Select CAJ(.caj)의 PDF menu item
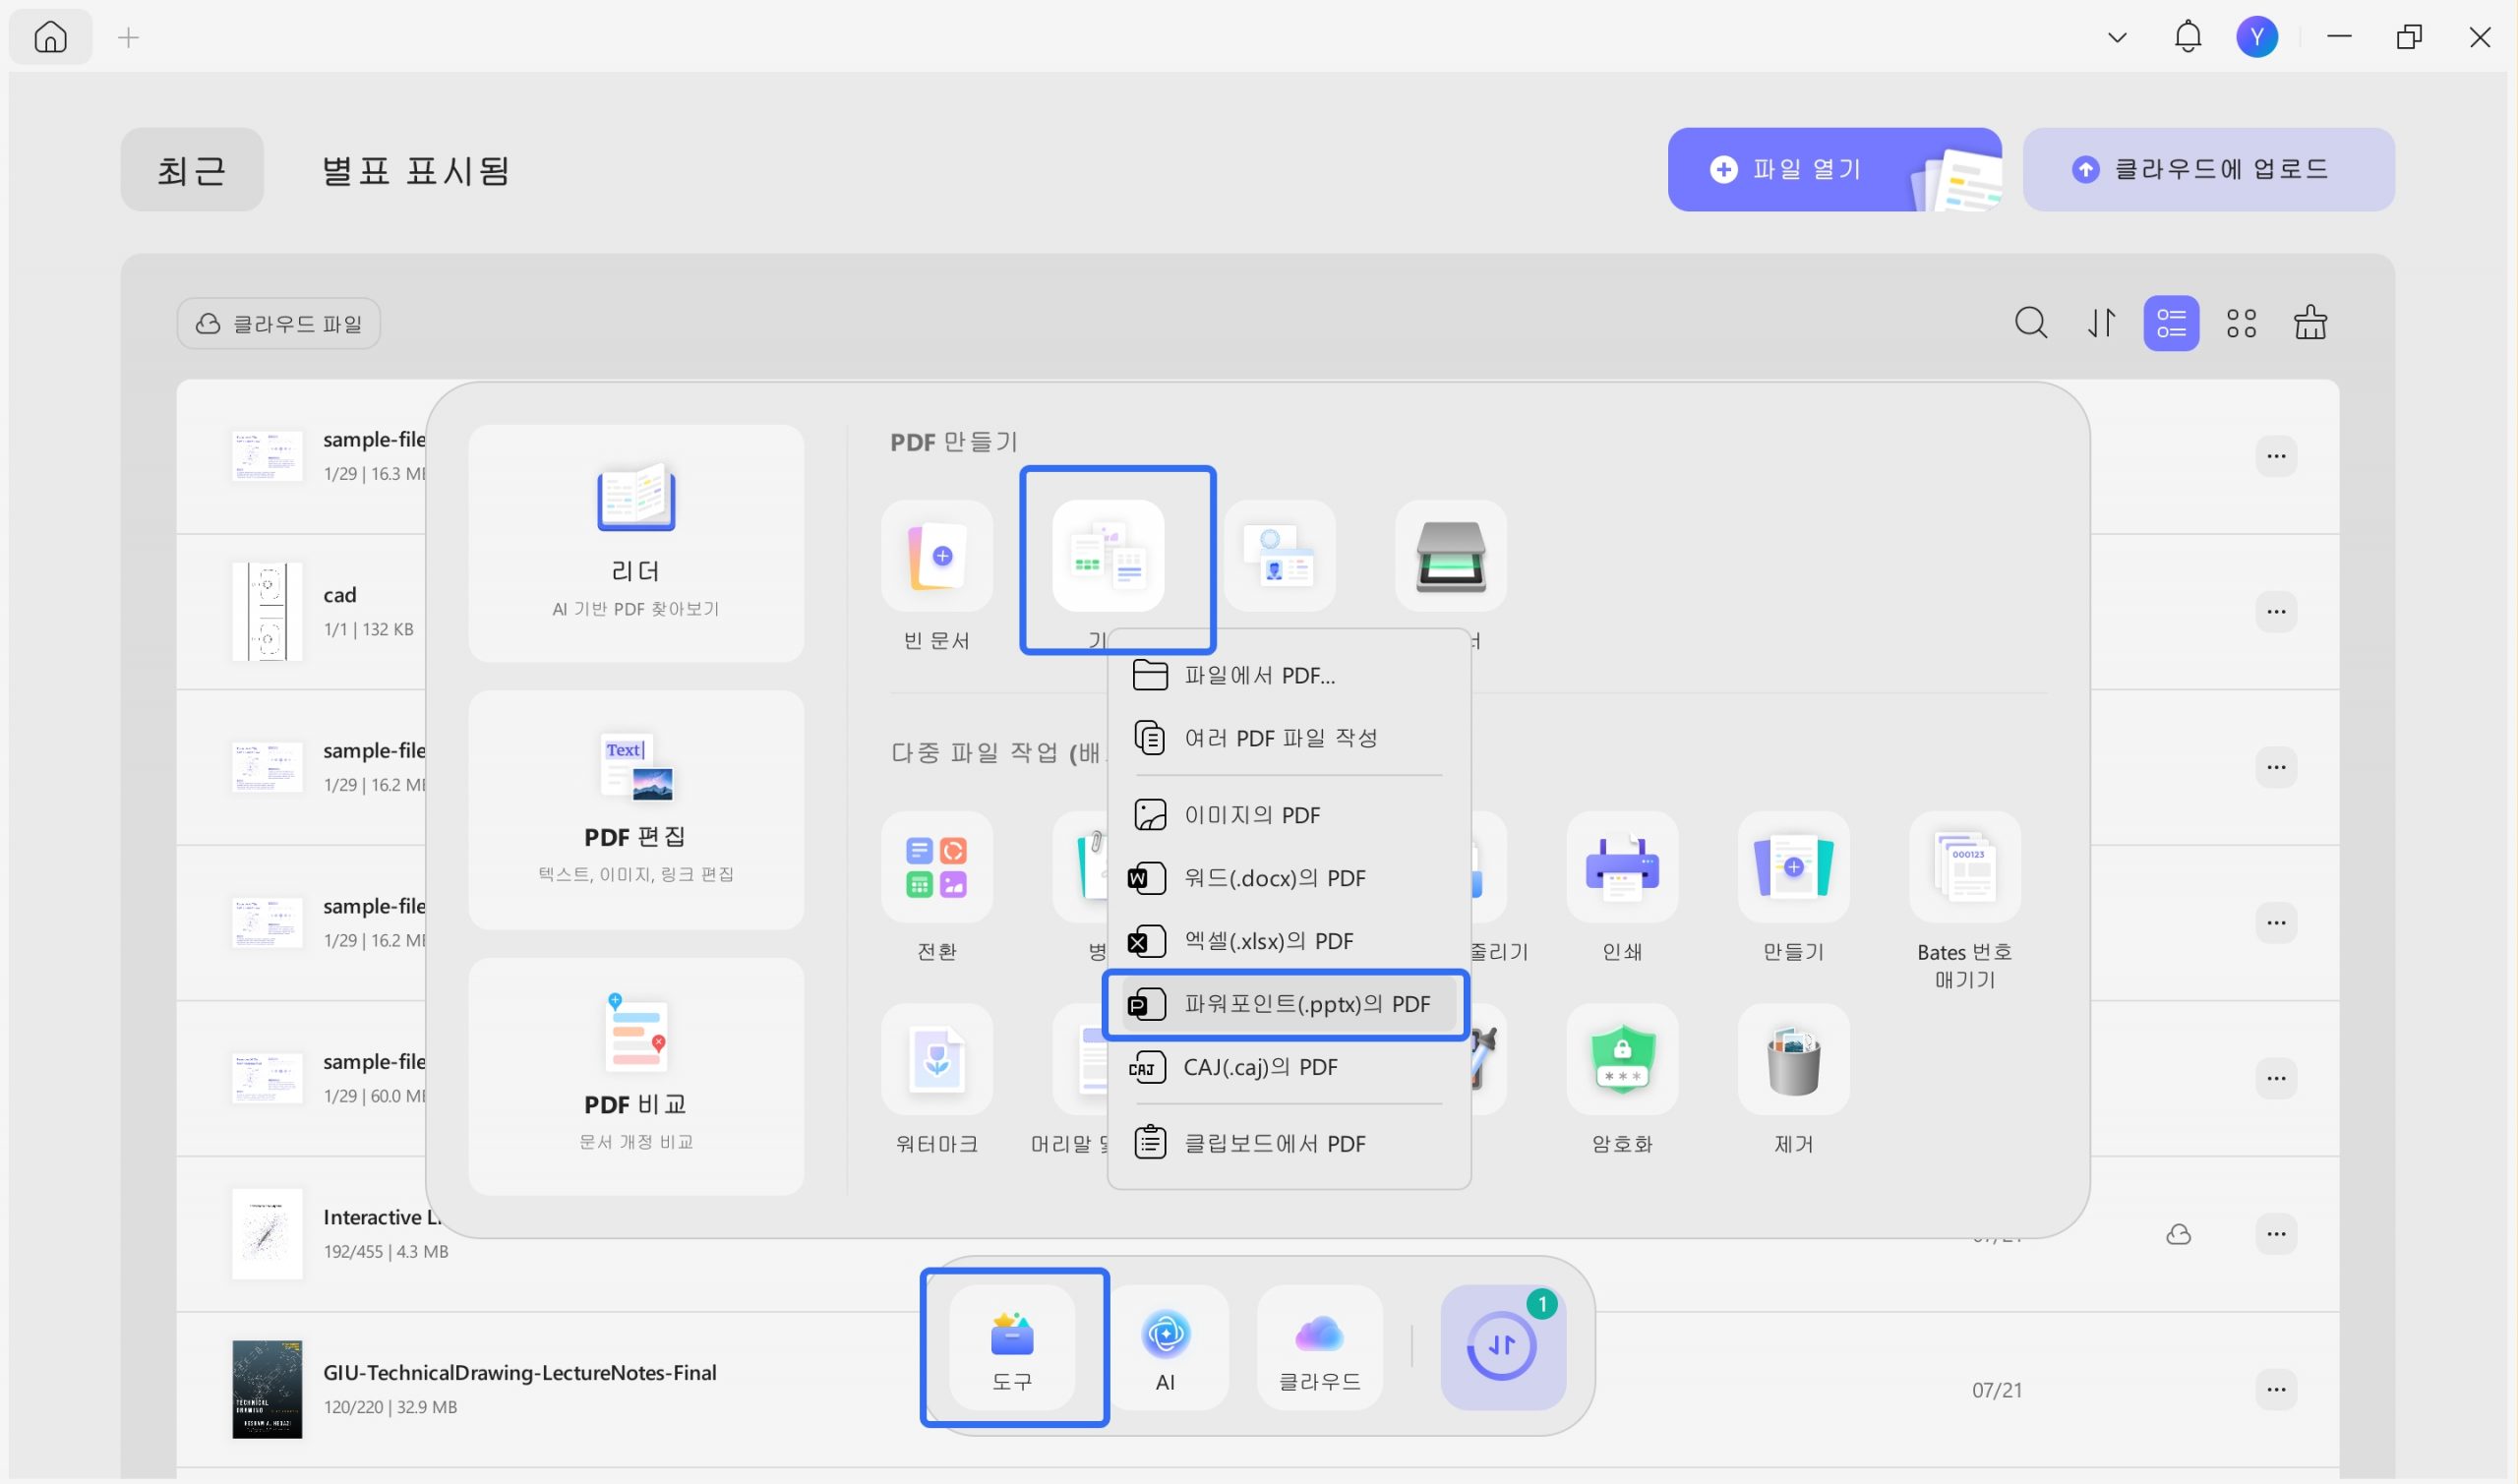Screen dimensions: 2518x1484 click(1289, 1067)
